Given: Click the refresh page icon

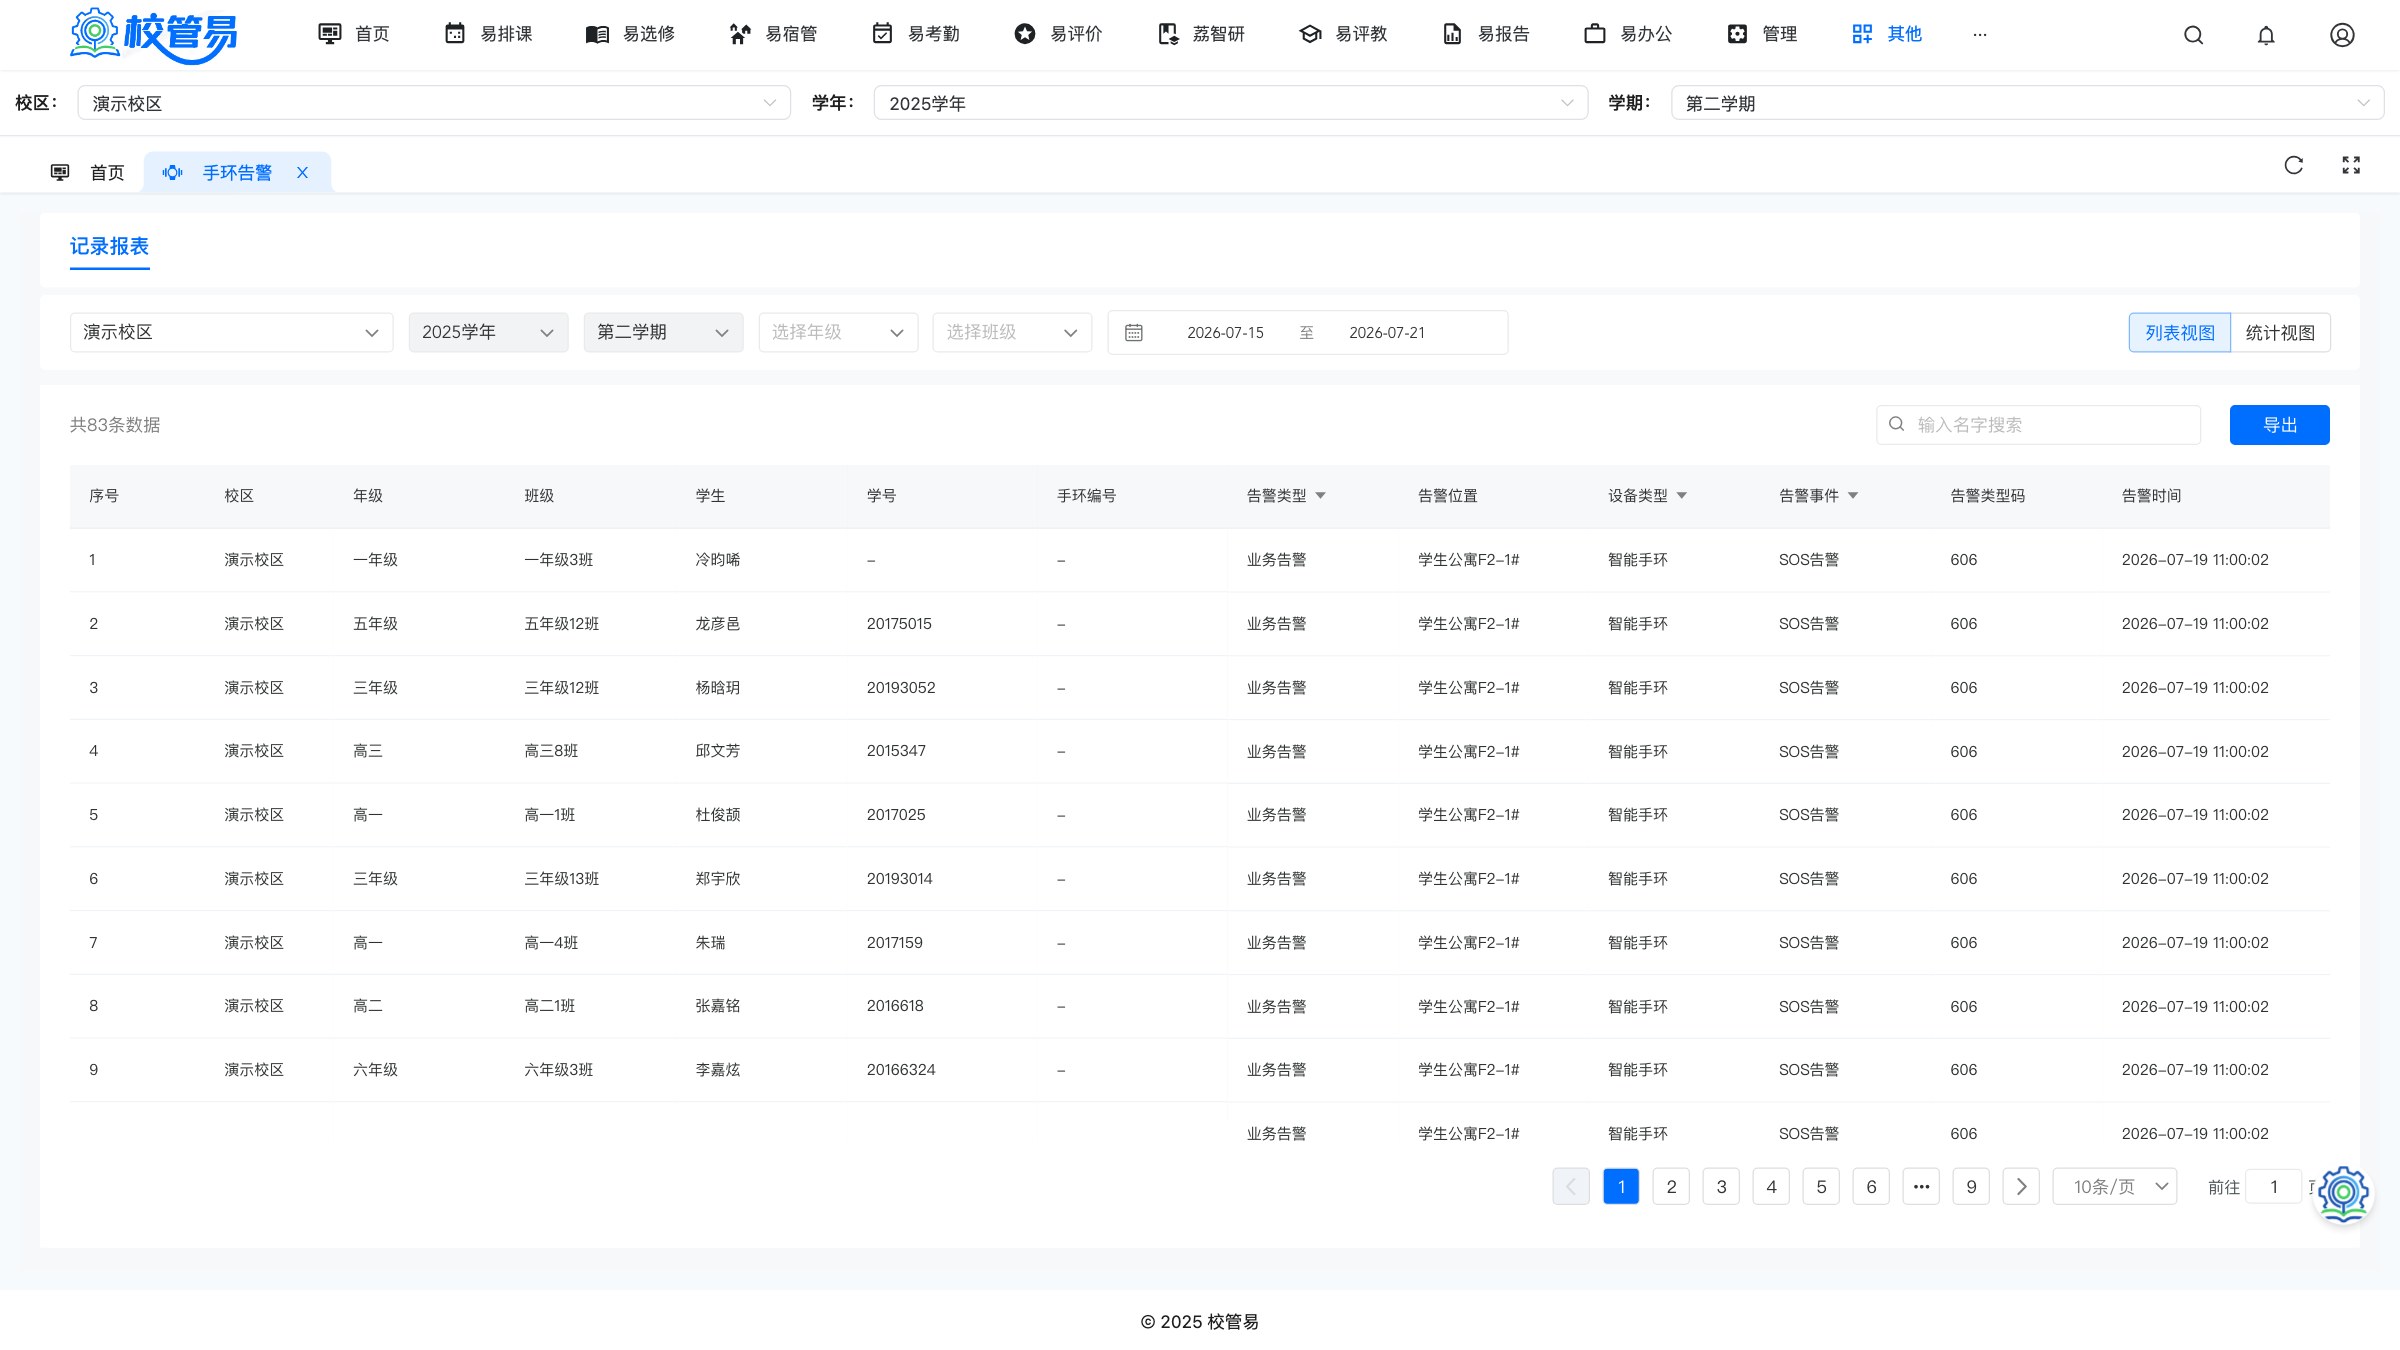Looking at the screenshot, I should pos(2294,165).
